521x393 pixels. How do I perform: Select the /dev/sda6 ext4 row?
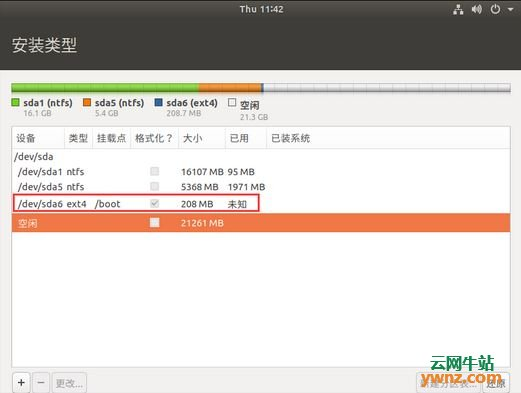coord(261,203)
